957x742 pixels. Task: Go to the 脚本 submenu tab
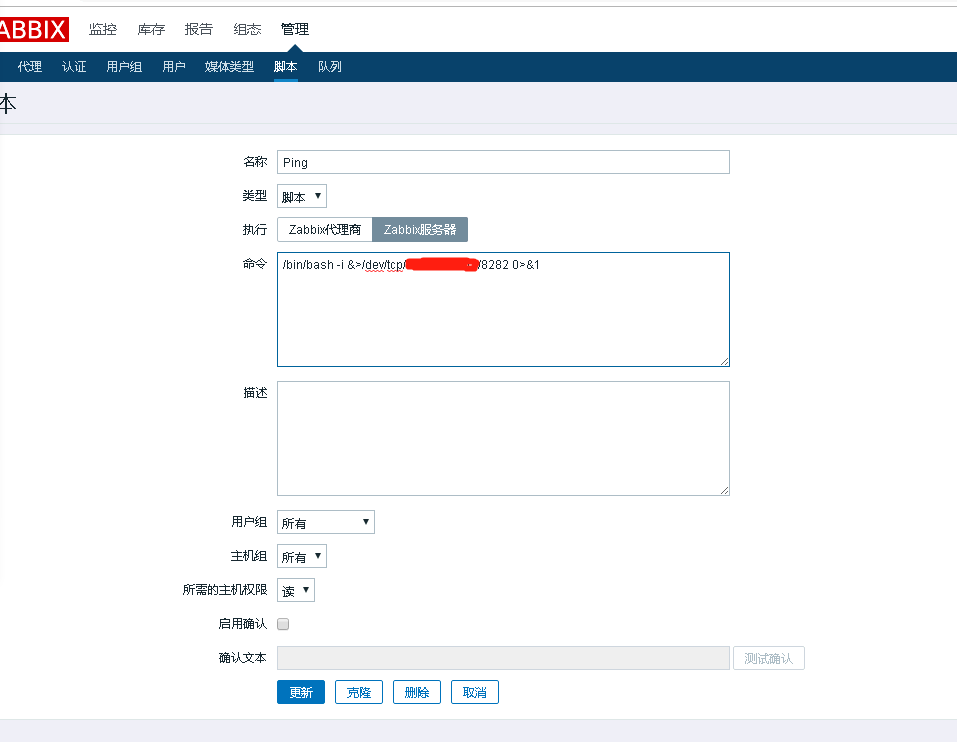286,67
